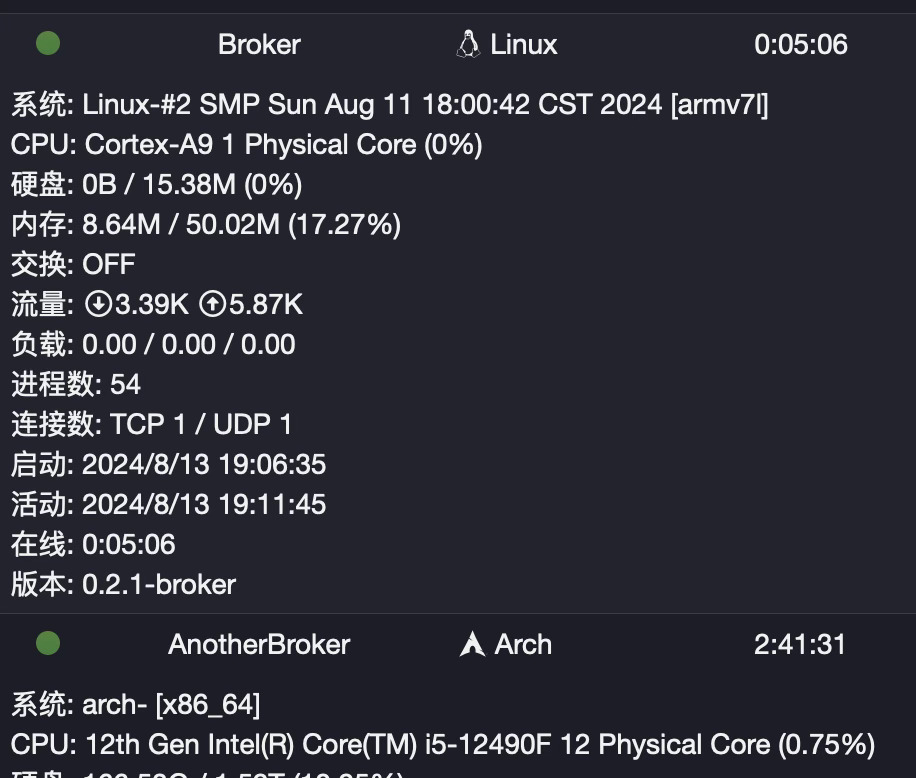The image size is (916, 778).
Task: Click the version 0.2.1-broker line
Action: pyautogui.click(x=123, y=584)
